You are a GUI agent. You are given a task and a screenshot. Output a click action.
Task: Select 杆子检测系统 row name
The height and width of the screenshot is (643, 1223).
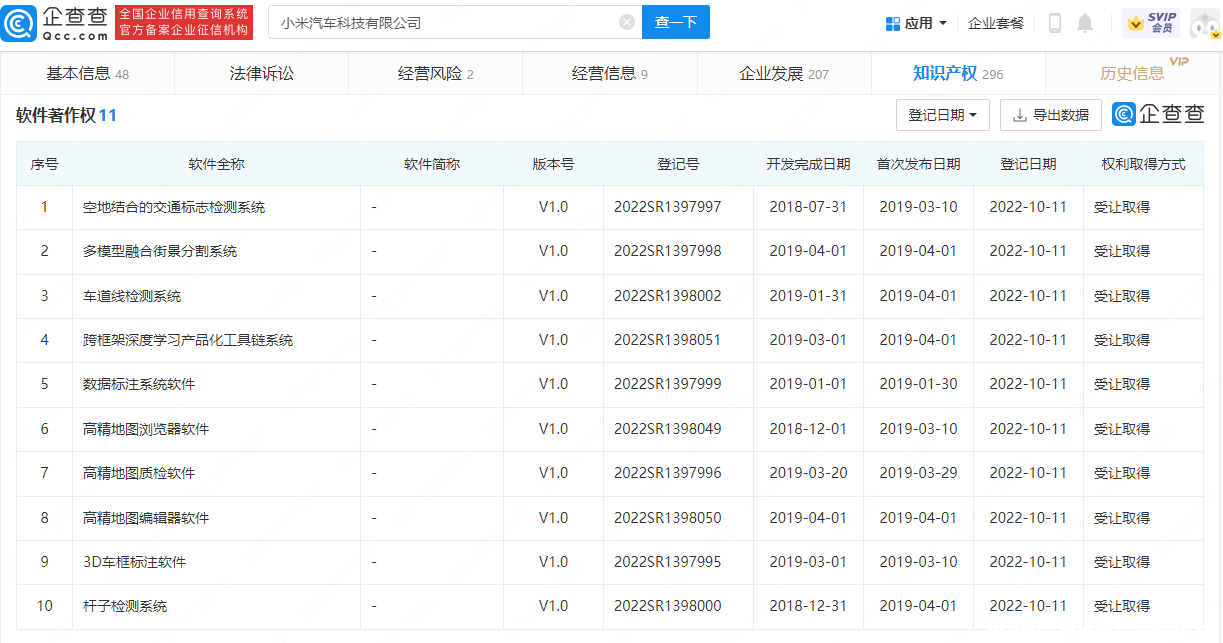(x=125, y=606)
